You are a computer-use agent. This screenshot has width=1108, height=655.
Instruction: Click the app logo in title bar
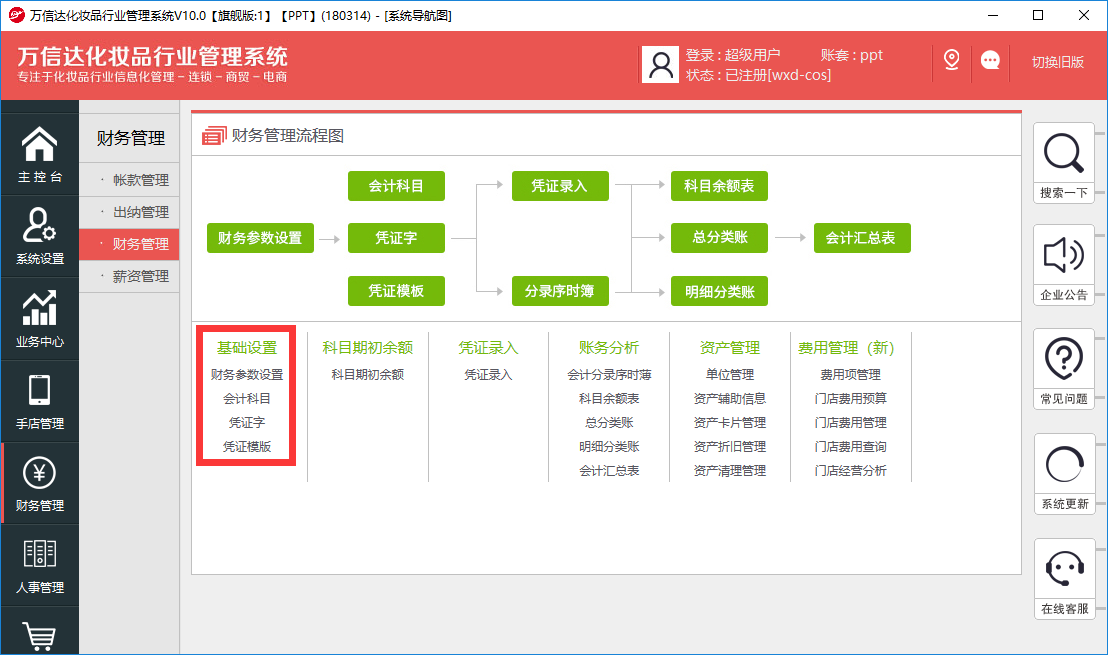click(16, 15)
